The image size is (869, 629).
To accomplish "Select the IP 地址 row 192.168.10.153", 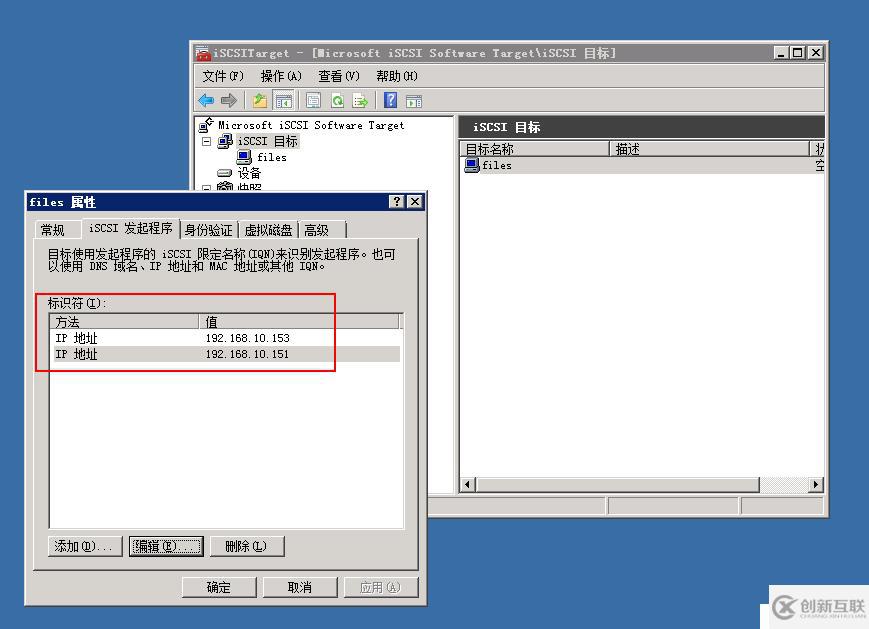I will click(226, 338).
